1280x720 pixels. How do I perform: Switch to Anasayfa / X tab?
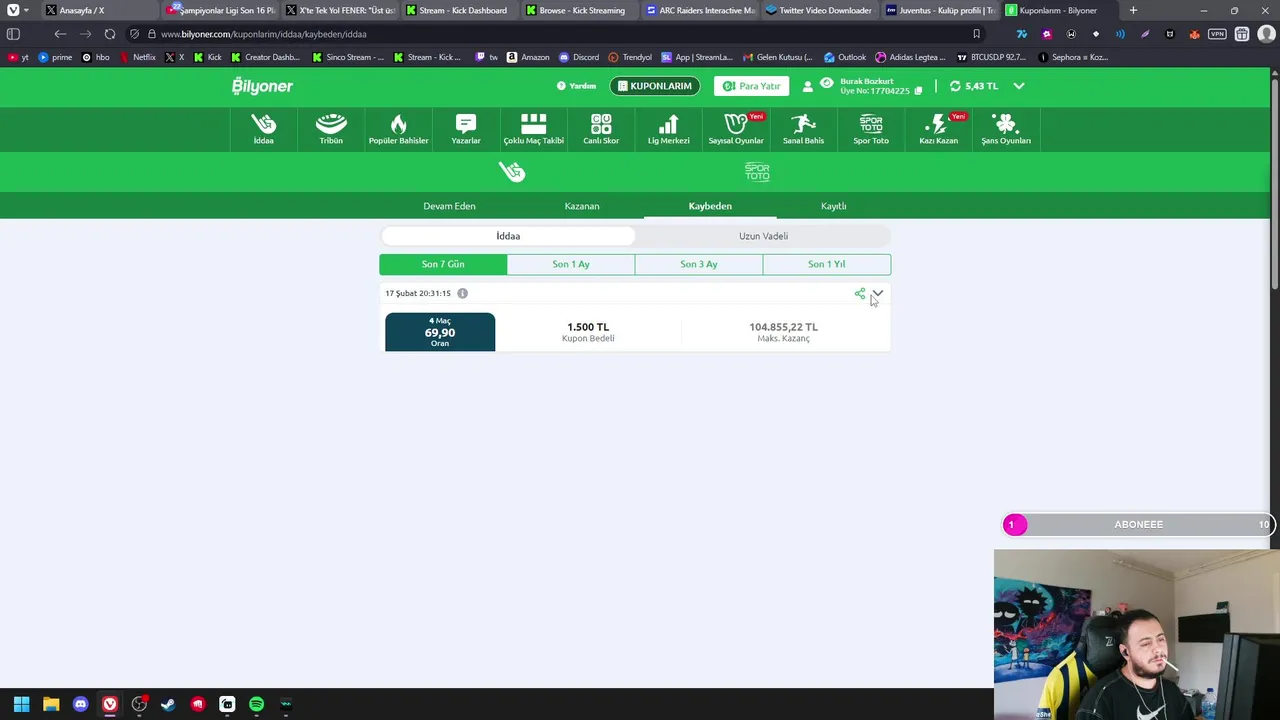click(98, 10)
